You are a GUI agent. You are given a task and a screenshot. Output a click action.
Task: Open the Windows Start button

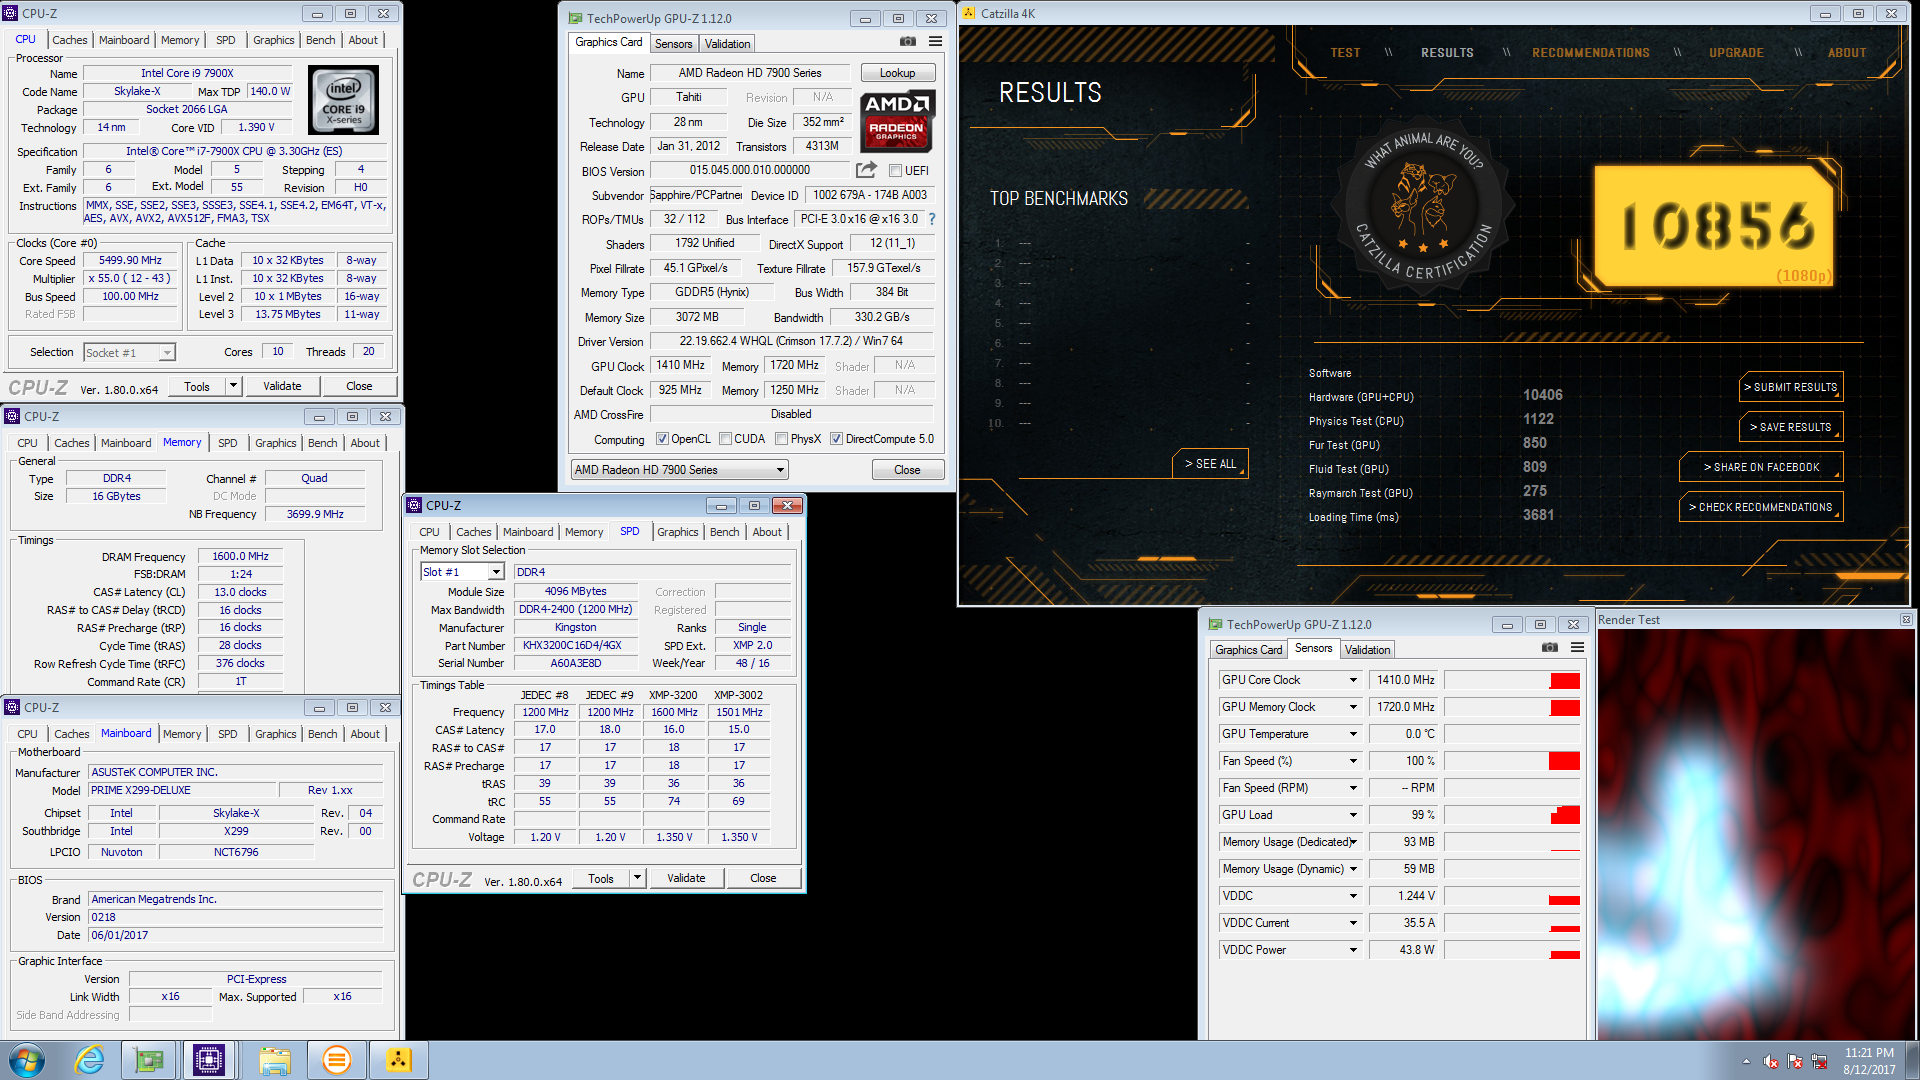tap(26, 1060)
